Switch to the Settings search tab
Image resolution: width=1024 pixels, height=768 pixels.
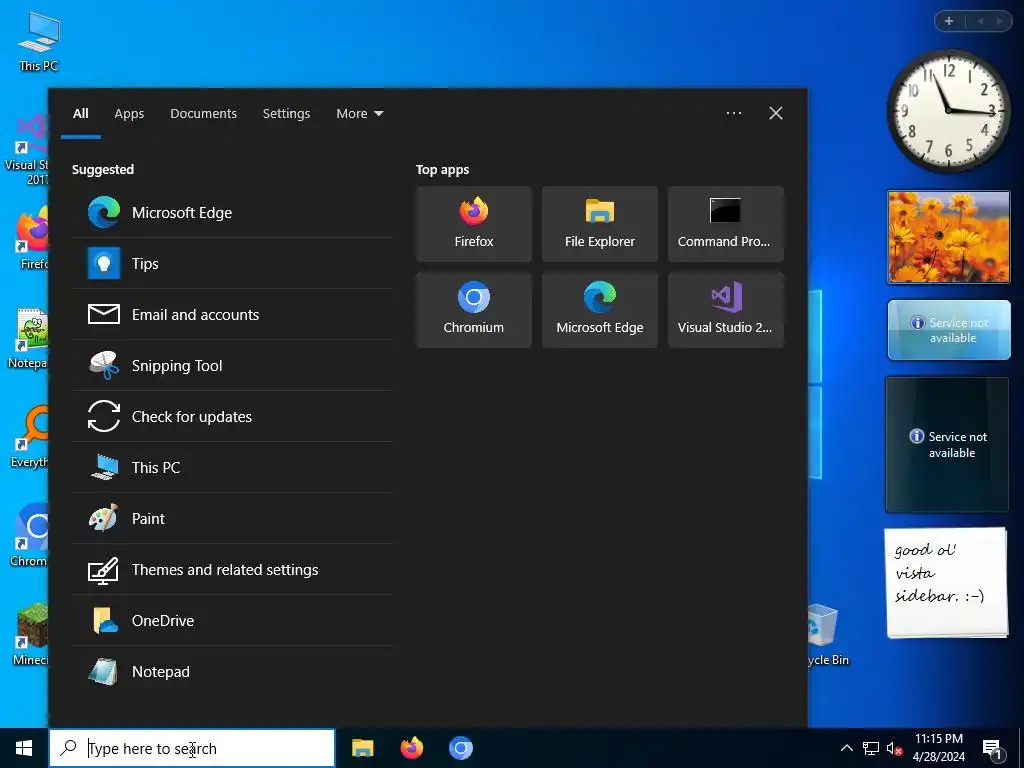(x=287, y=114)
